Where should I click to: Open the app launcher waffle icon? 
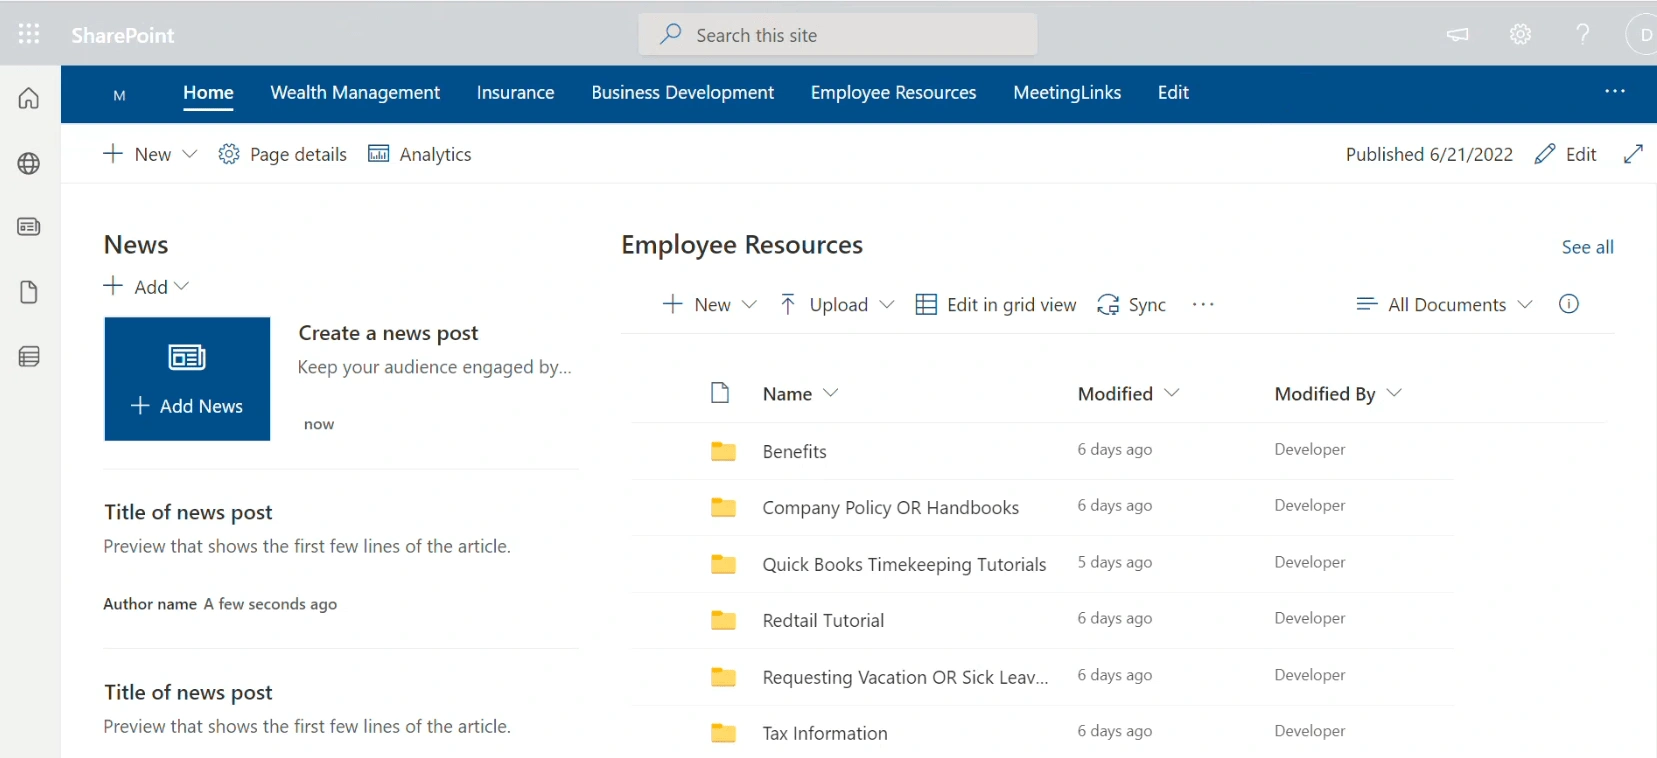(29, 35)
